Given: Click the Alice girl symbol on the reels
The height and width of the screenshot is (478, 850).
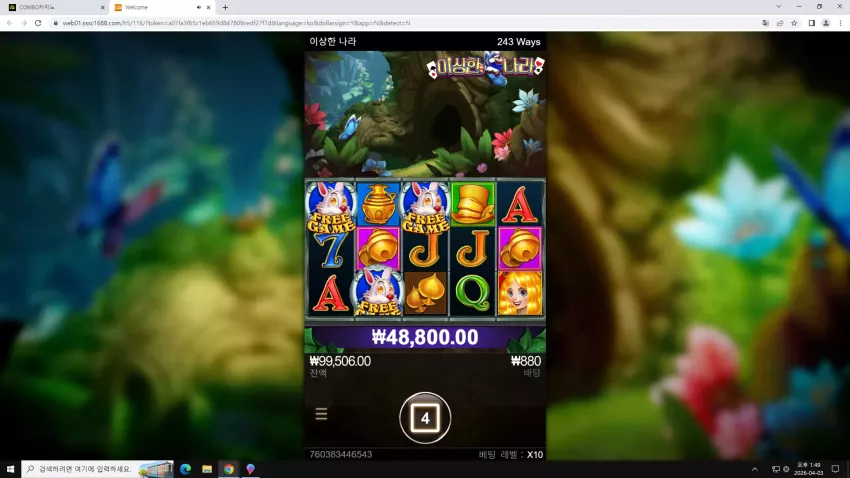Looking at the screenshot, I should pos(520,293).
